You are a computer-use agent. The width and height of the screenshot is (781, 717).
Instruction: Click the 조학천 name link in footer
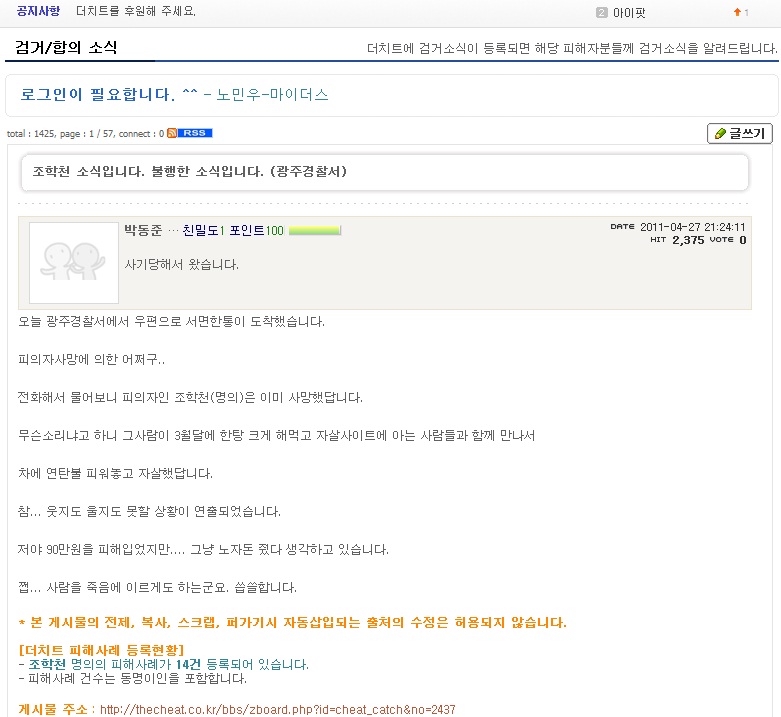coord(47,664)
